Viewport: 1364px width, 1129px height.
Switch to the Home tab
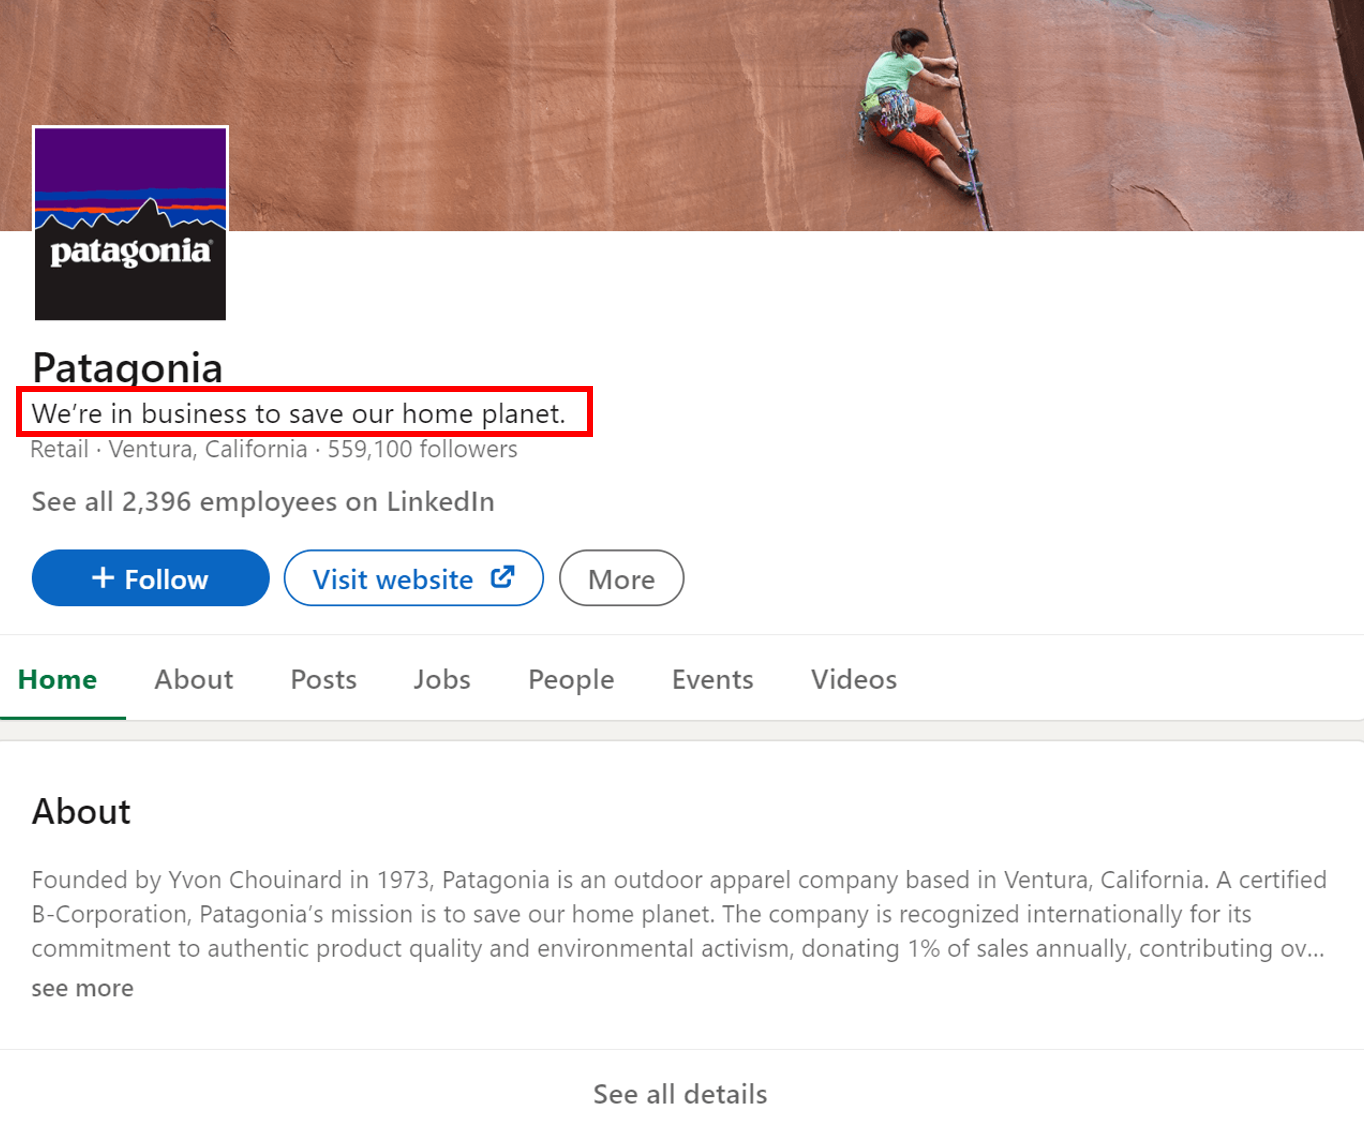tap(58, 680)
